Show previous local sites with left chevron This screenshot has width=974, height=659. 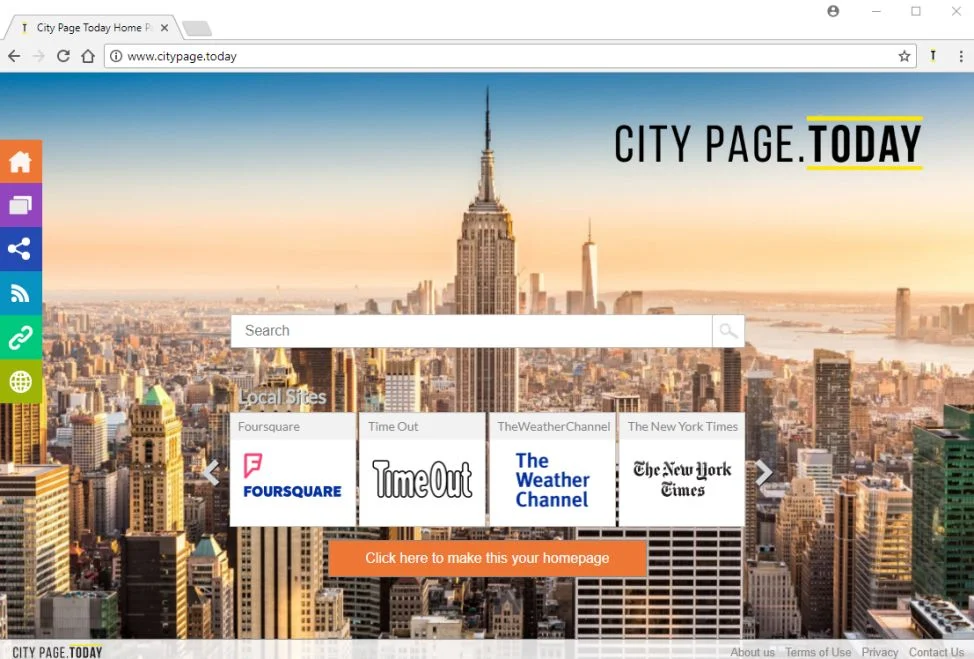click(211, 473)
